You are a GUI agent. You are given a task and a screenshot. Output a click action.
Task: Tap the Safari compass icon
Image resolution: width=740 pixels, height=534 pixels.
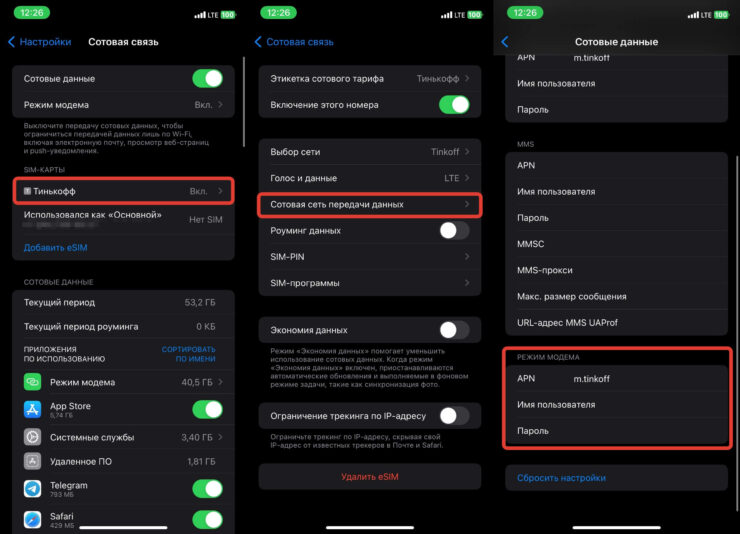[32, 519]
